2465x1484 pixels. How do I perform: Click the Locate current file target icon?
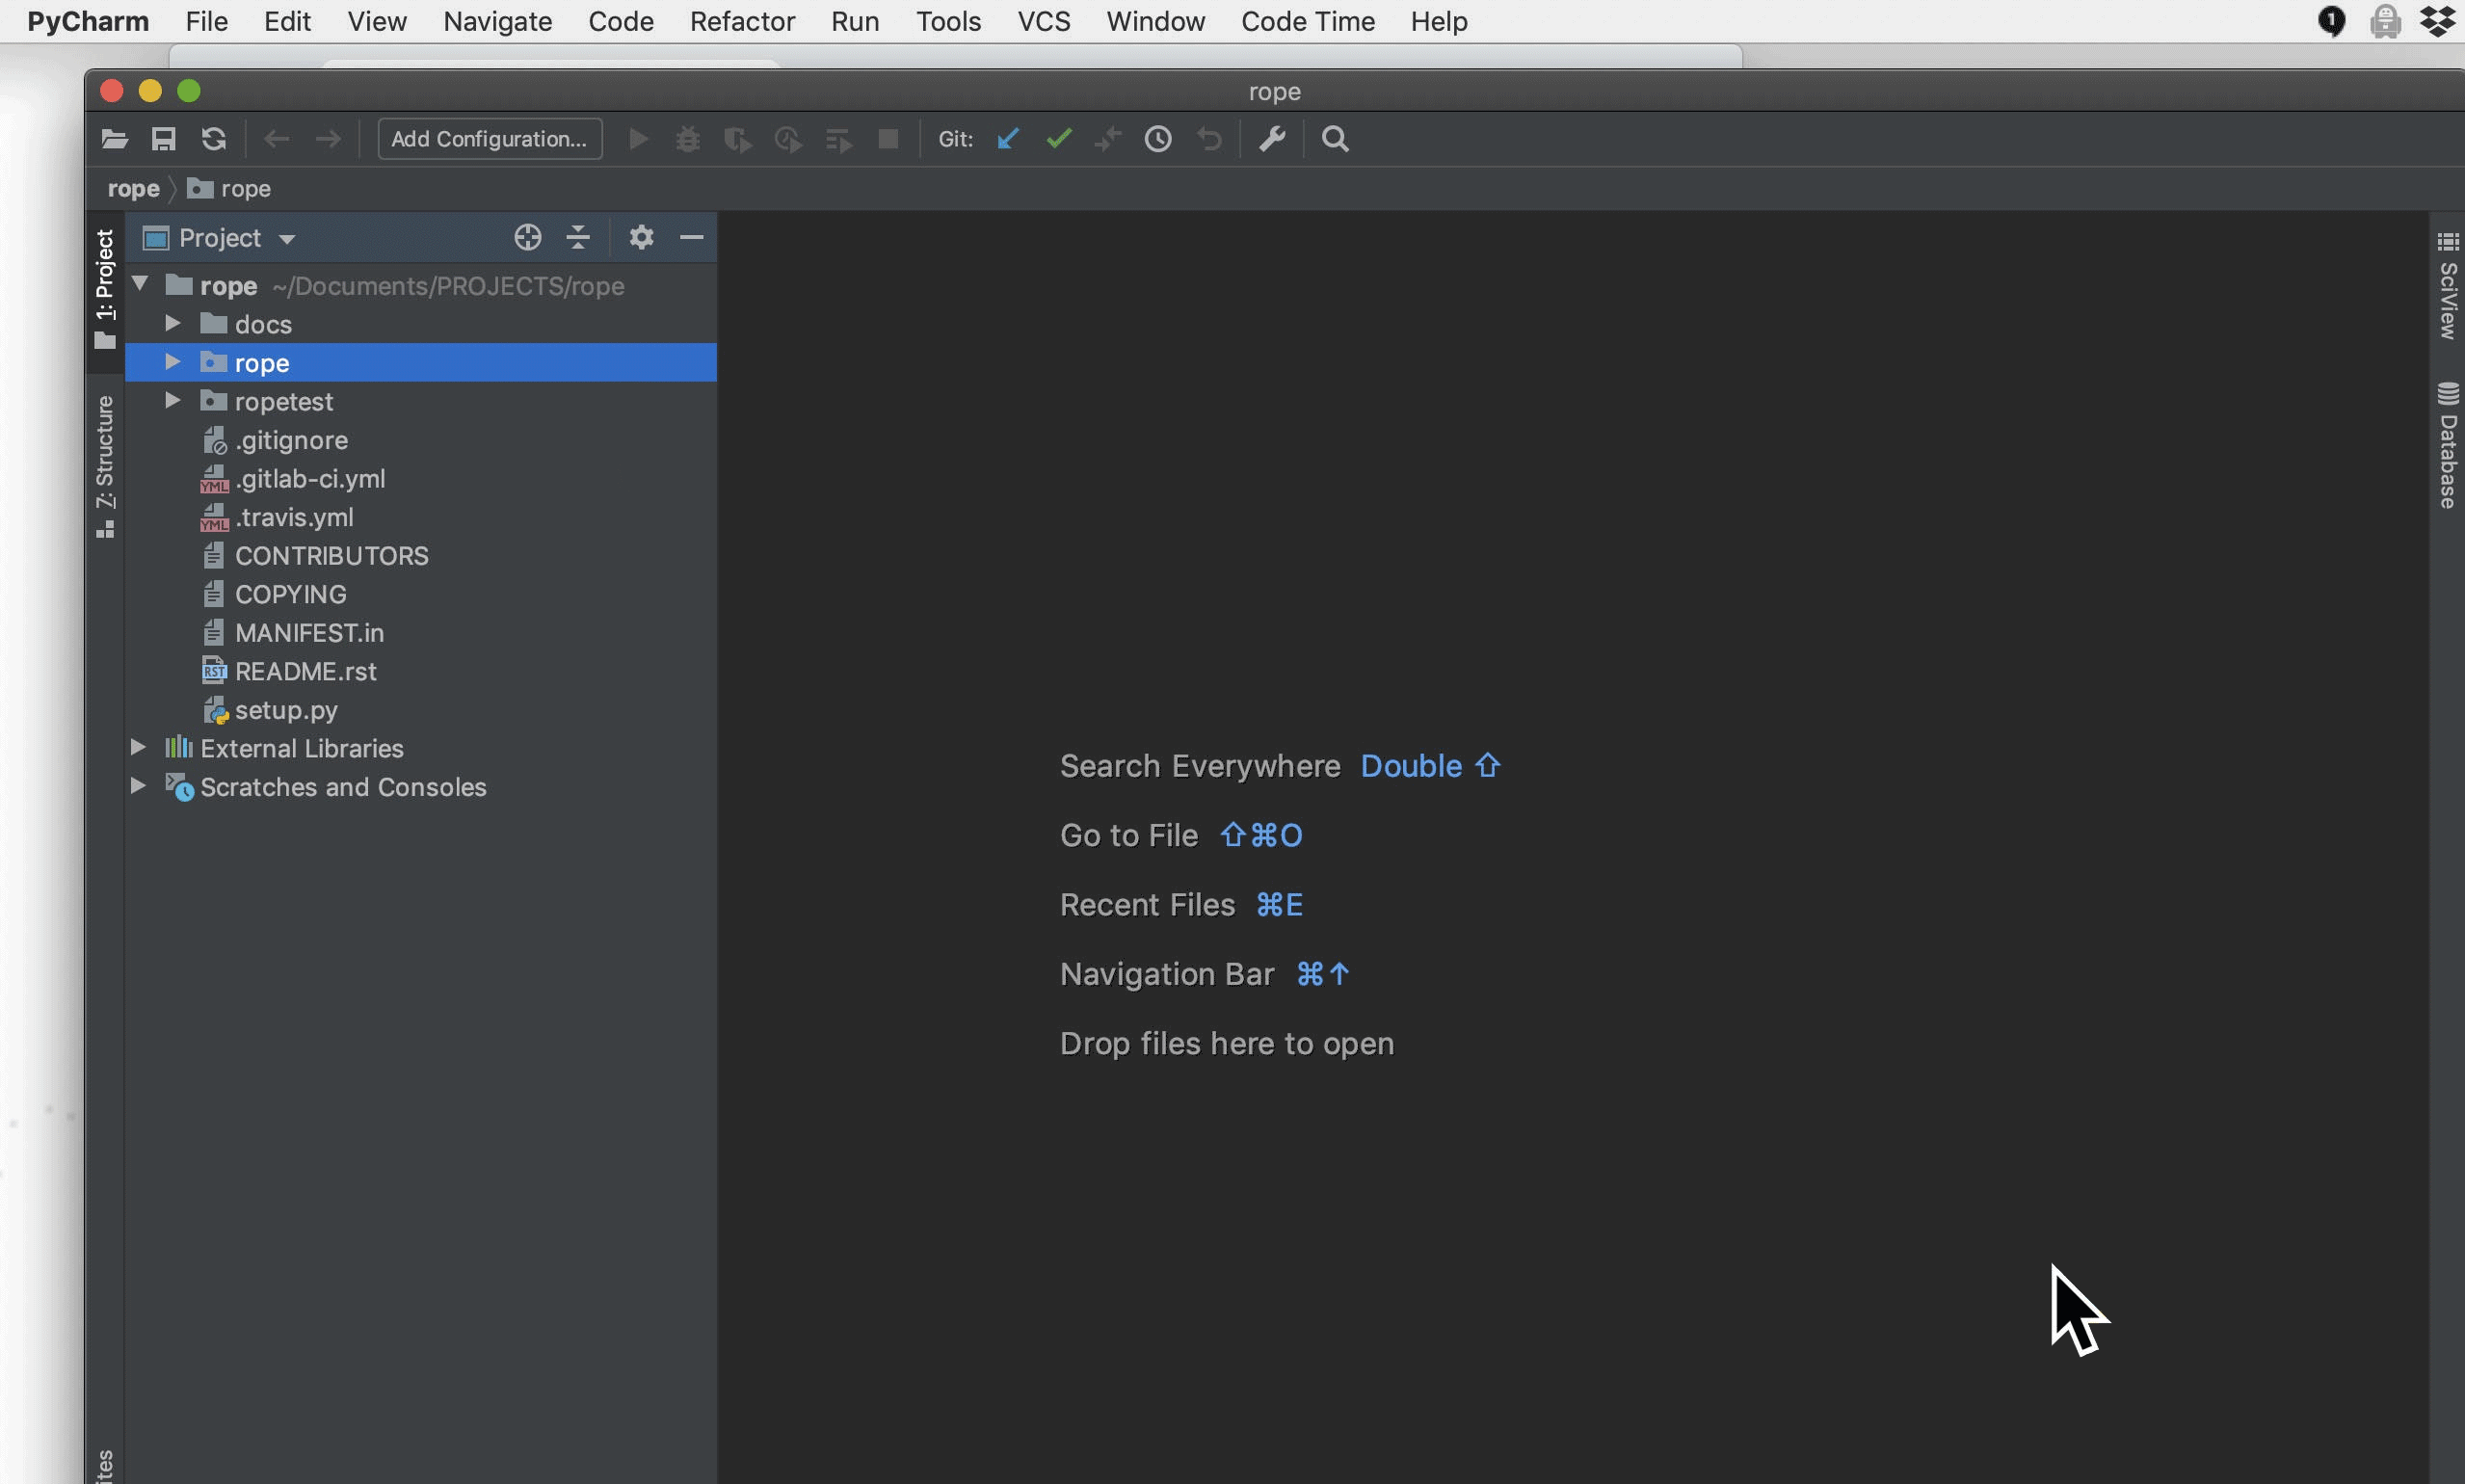tap(528, 237)
